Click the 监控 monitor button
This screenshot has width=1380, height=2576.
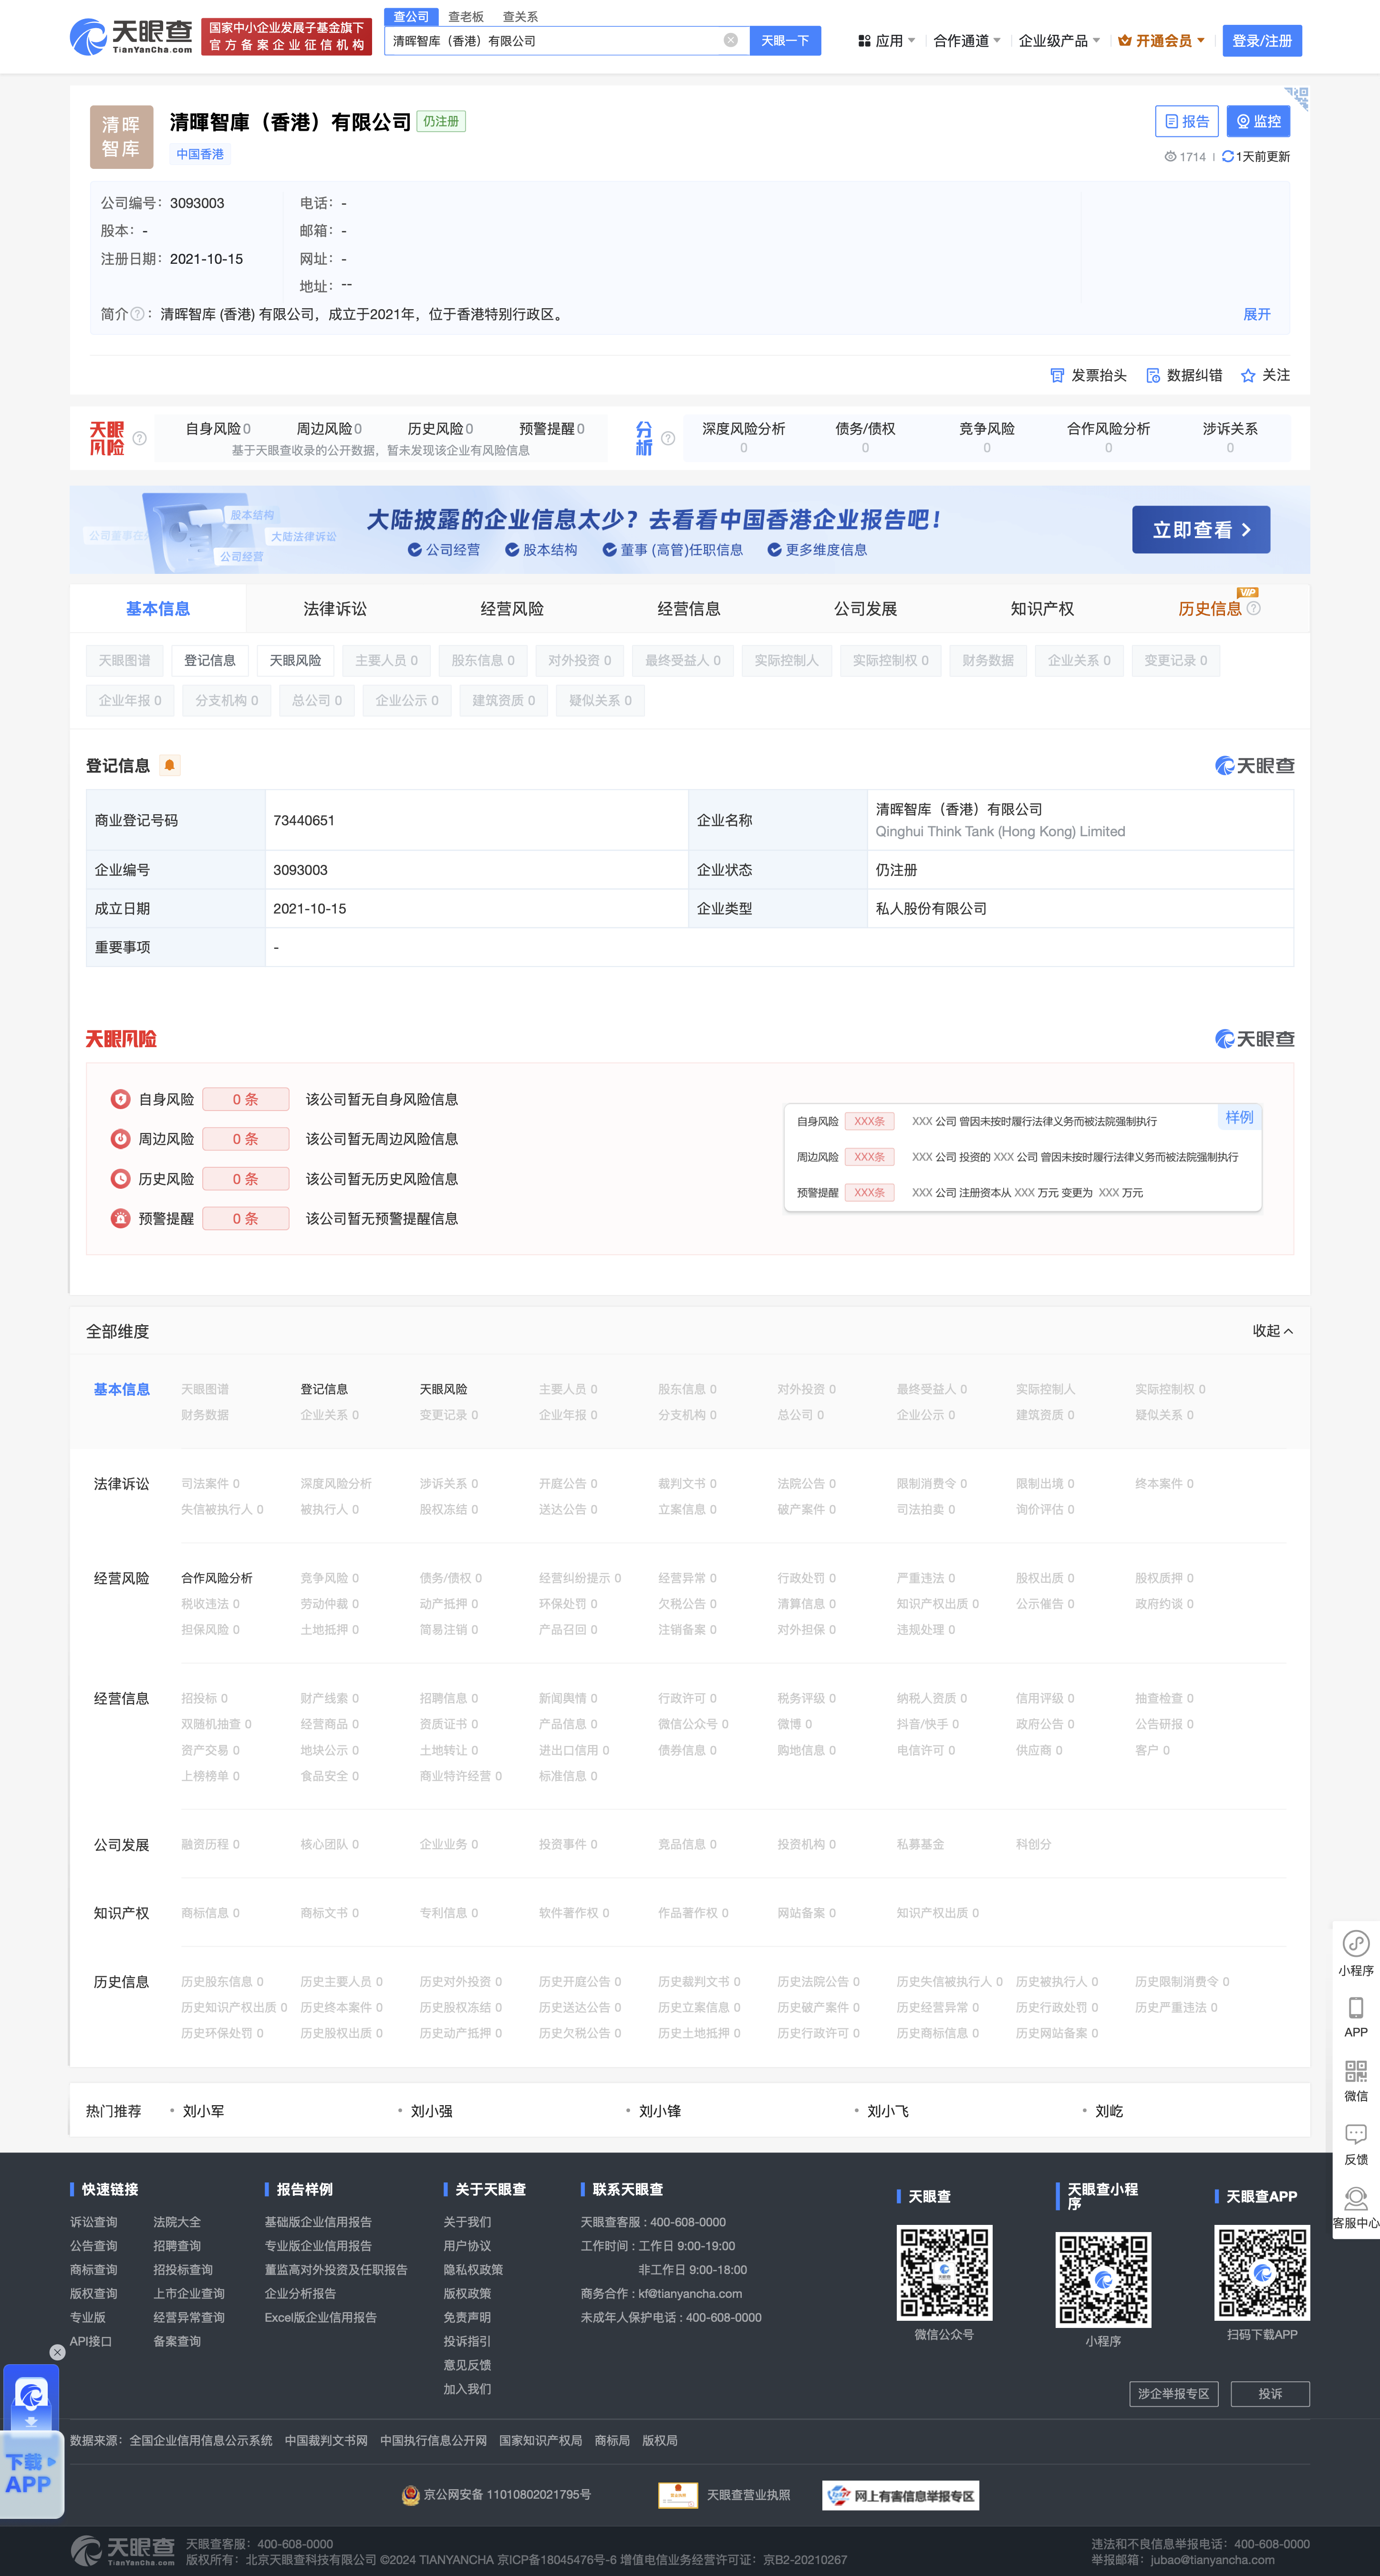pos(1258,121)
